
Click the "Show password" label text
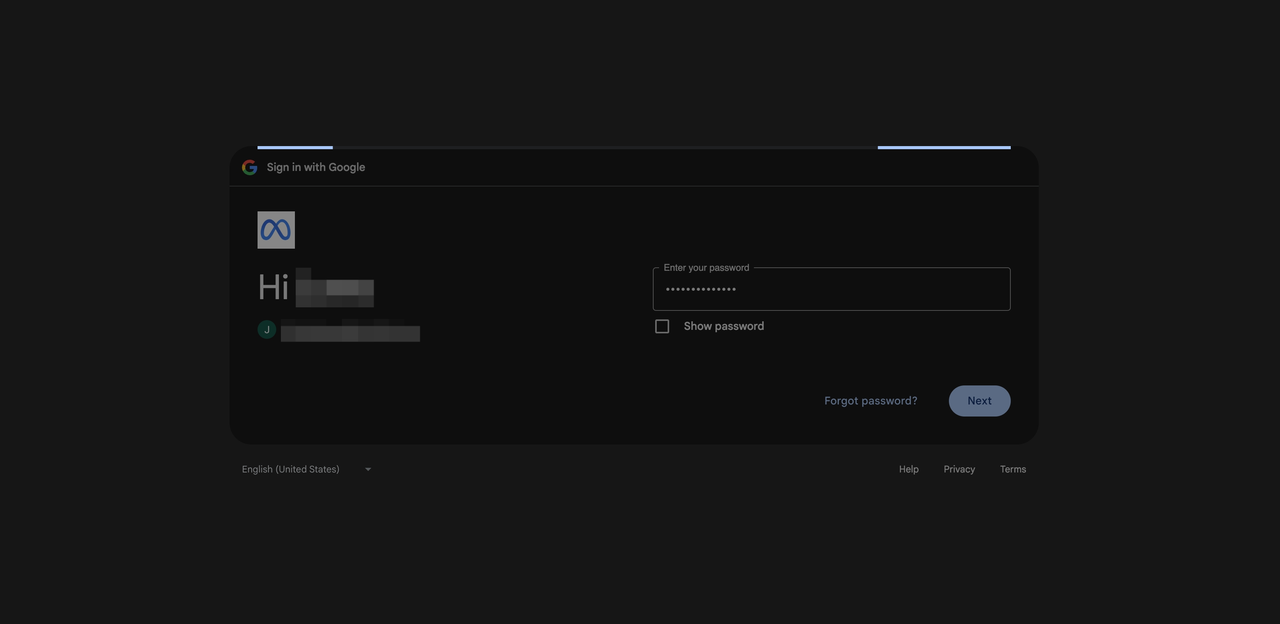723,326
